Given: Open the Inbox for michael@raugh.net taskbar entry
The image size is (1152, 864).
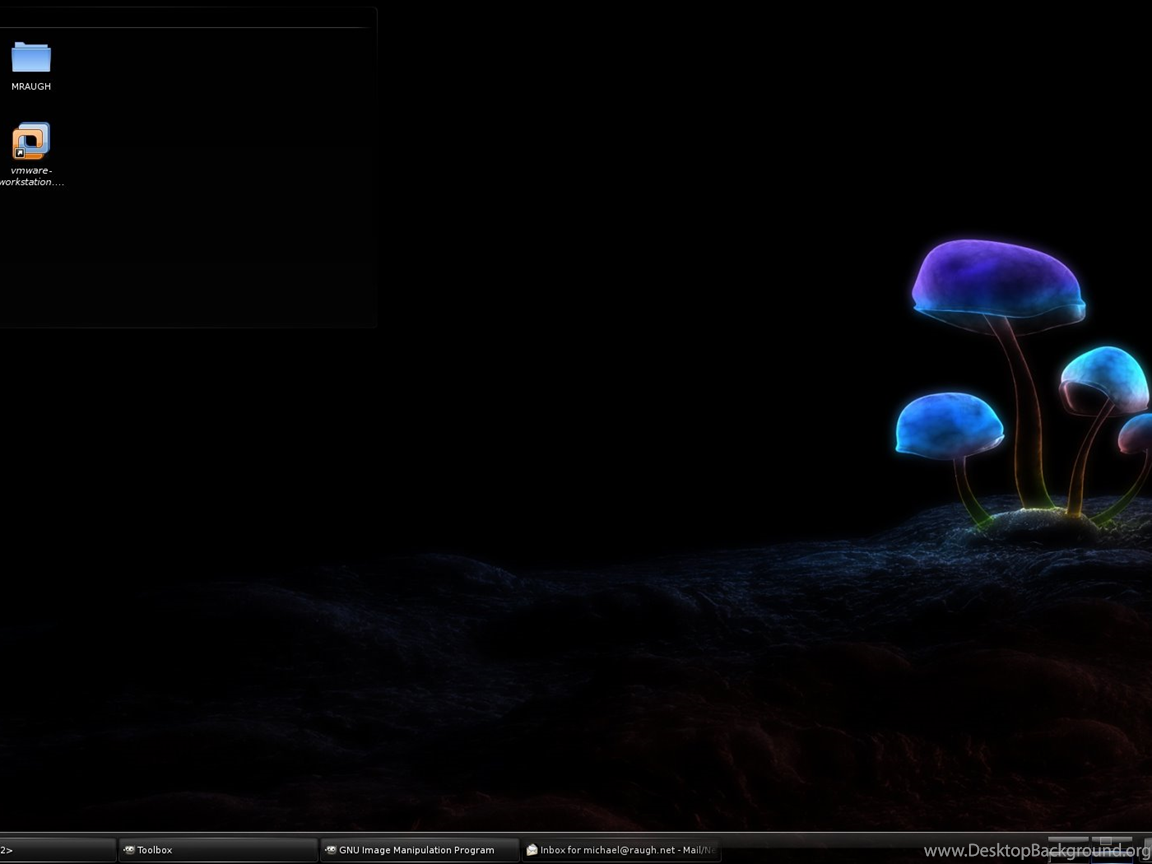Looking at the screenshot, I should tap(622, 850).
